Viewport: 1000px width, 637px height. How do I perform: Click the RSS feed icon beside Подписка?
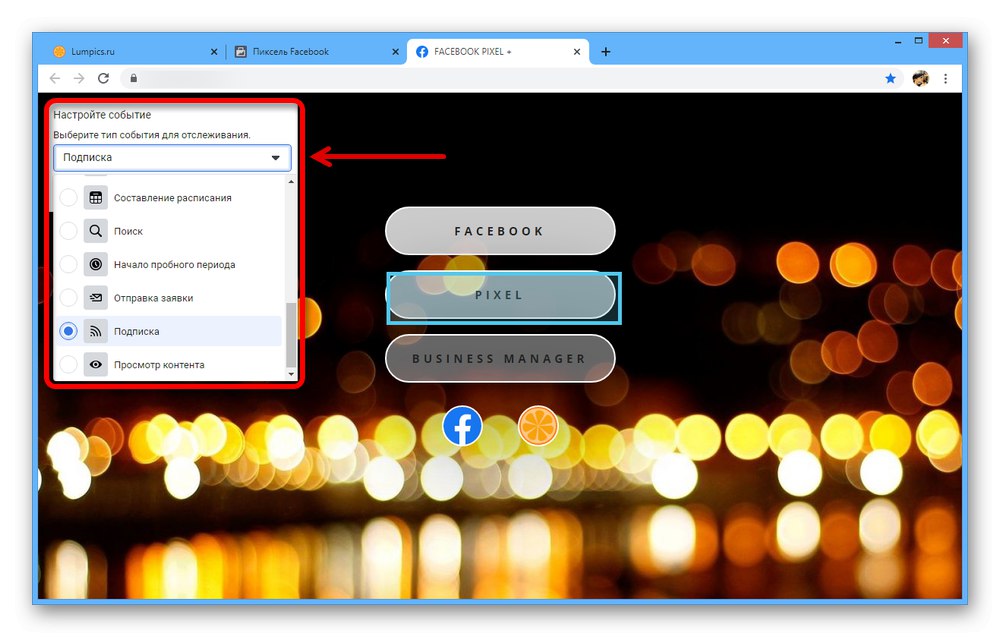tap(96, 331)
